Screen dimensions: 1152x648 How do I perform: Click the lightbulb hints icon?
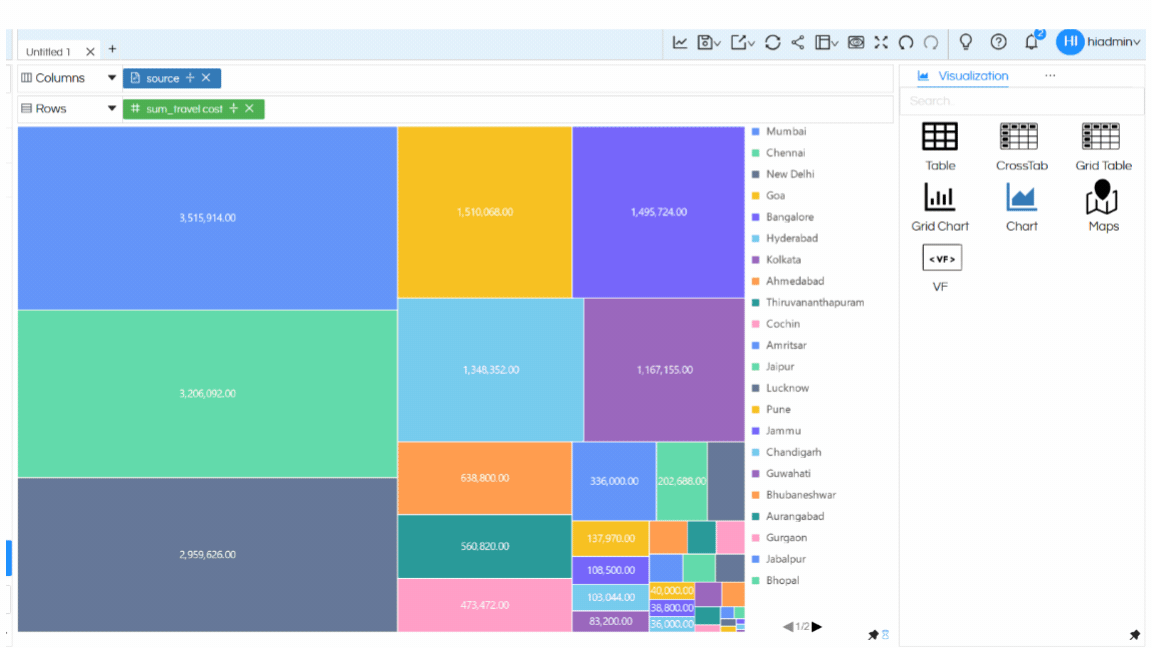tap(966, 42)
